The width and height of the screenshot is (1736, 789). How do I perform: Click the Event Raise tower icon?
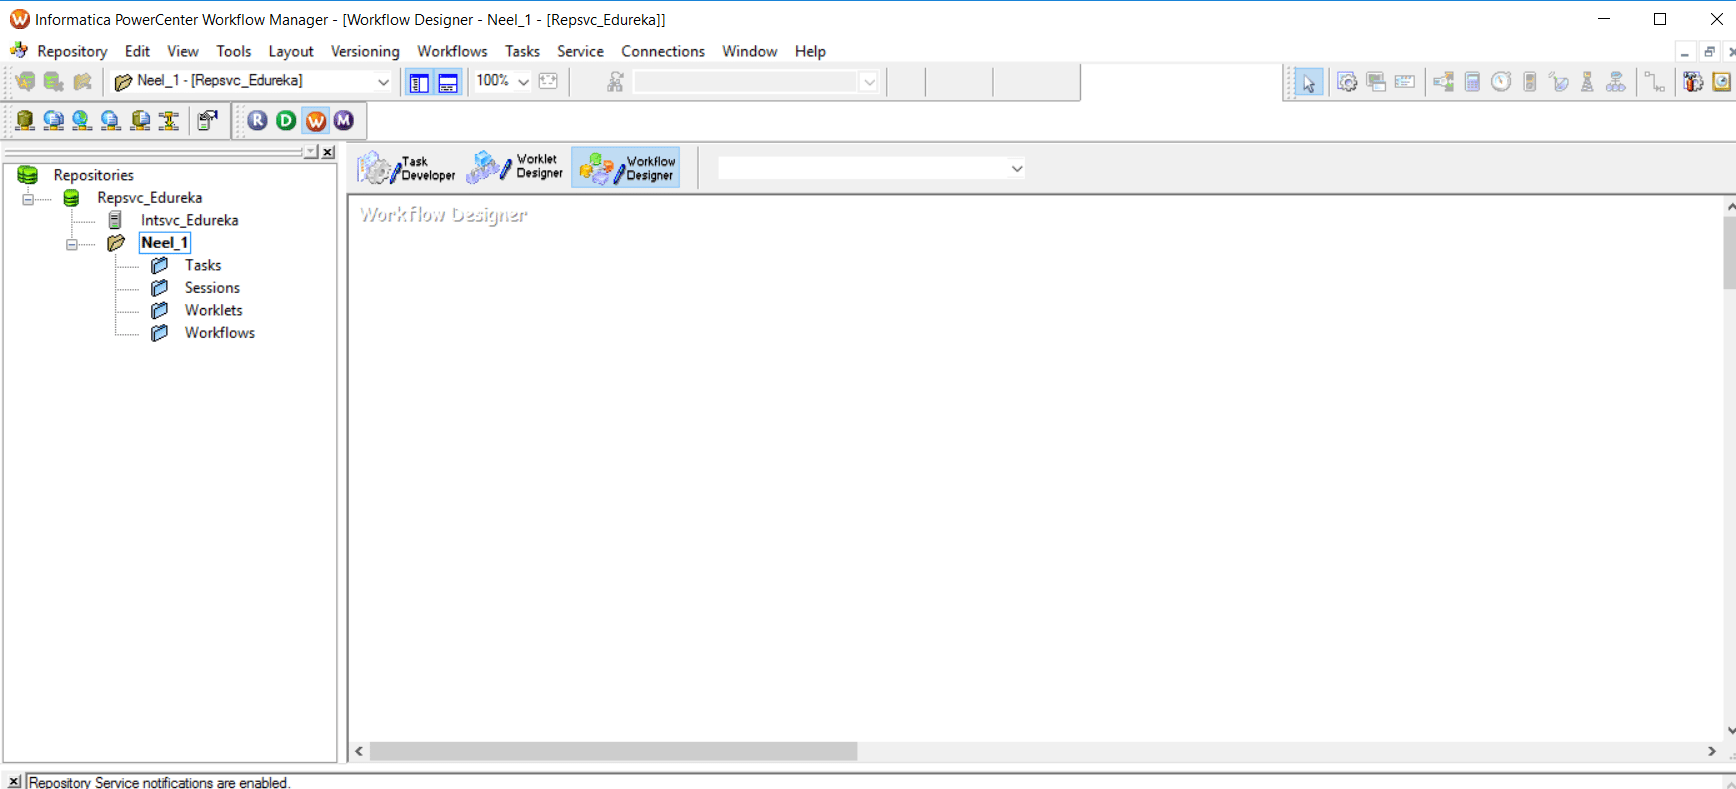point(1587,82)
